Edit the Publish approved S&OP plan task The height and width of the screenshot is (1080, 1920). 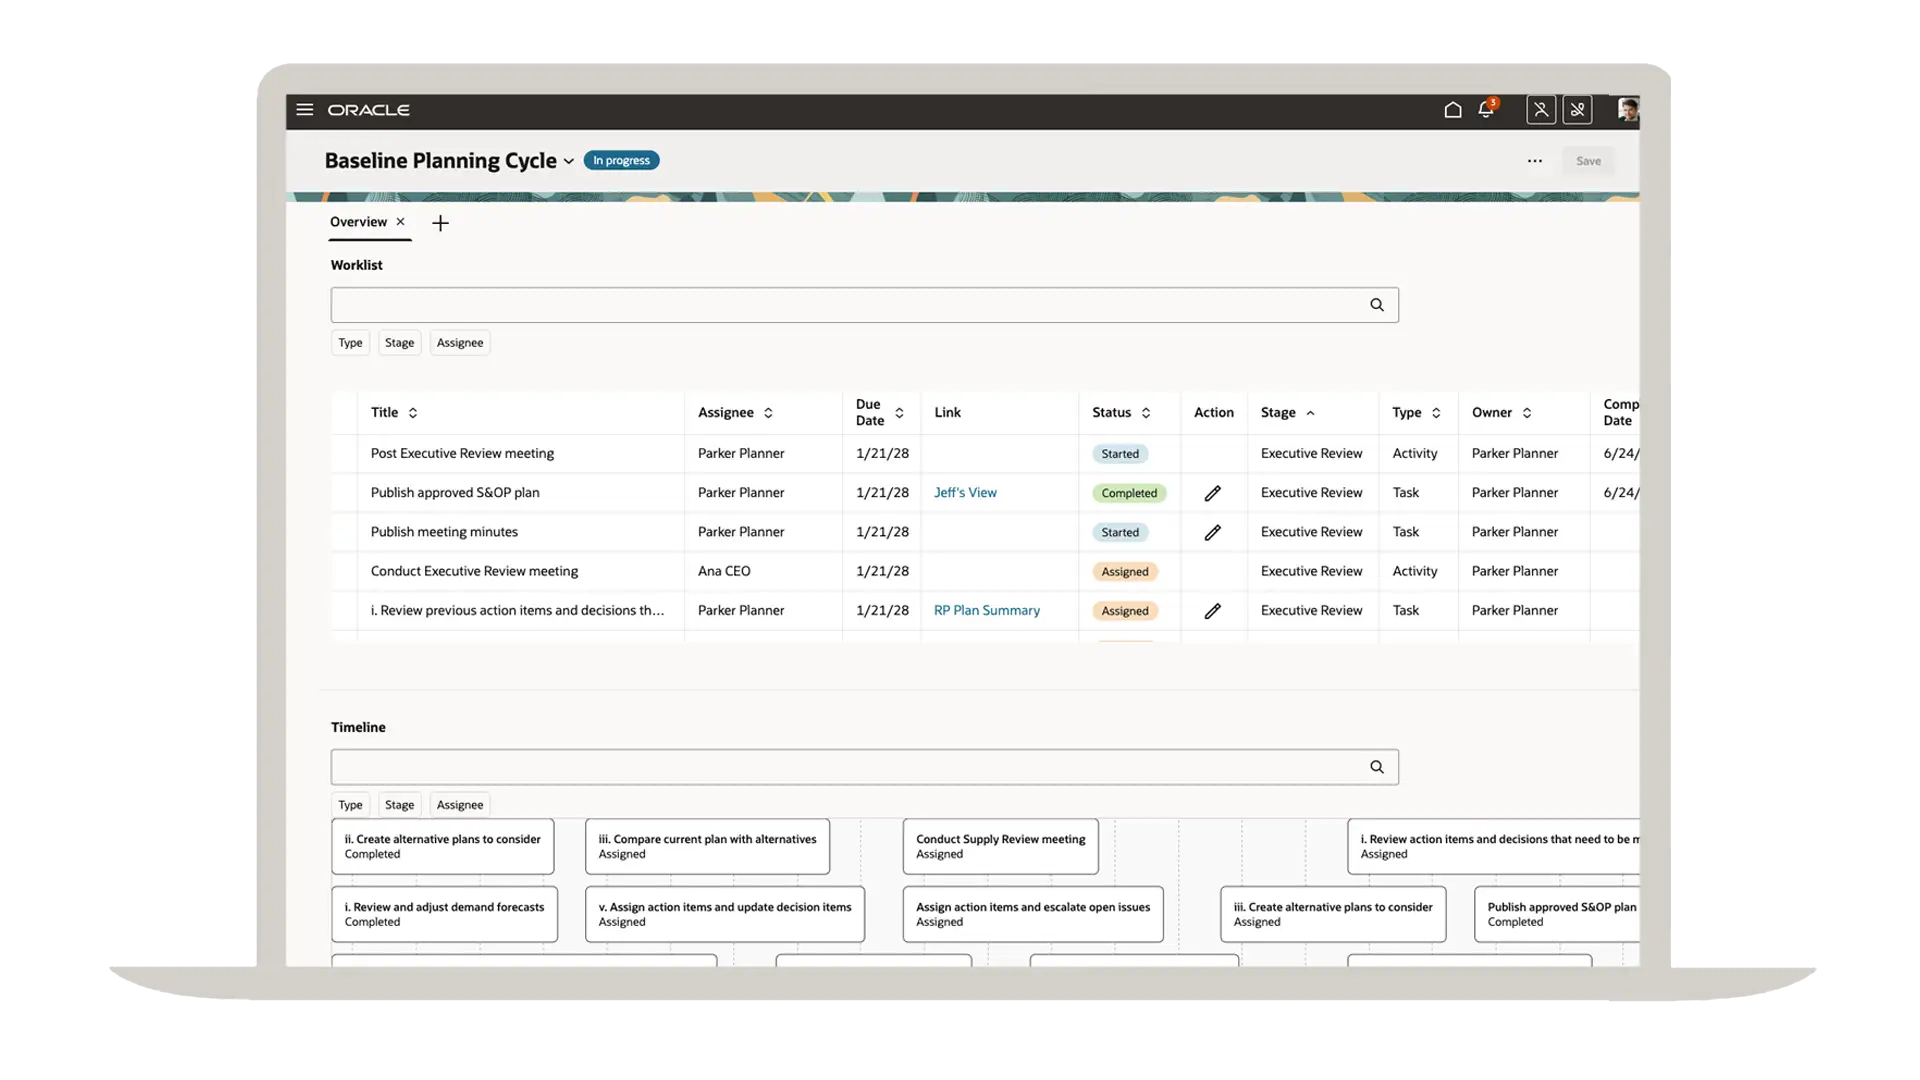[1212, 493]
